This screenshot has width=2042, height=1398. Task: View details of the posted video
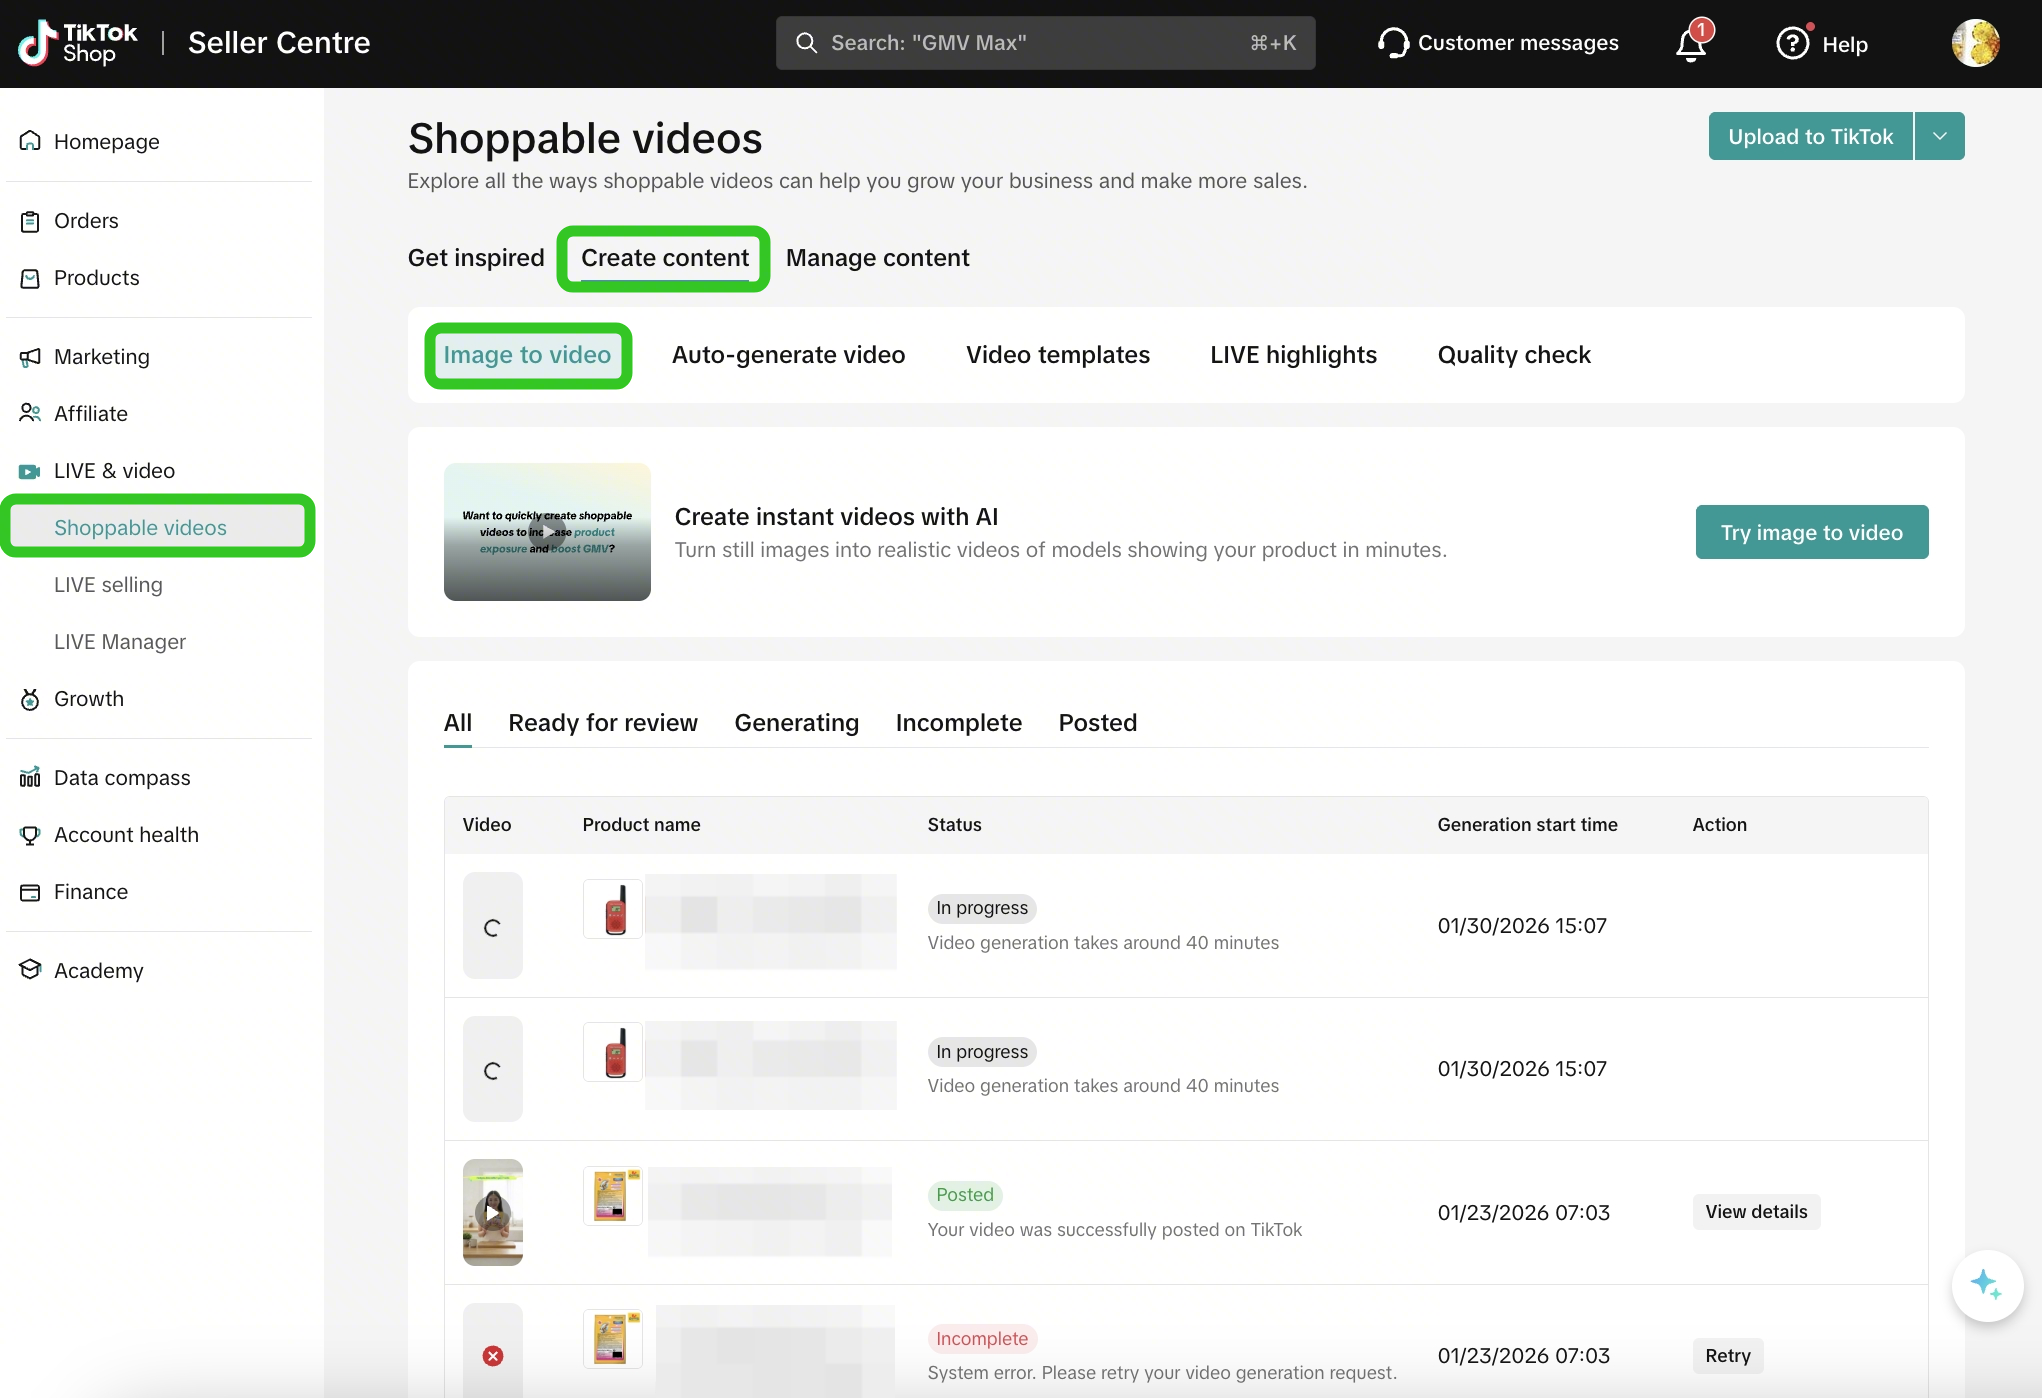tap(1756, 1211)
